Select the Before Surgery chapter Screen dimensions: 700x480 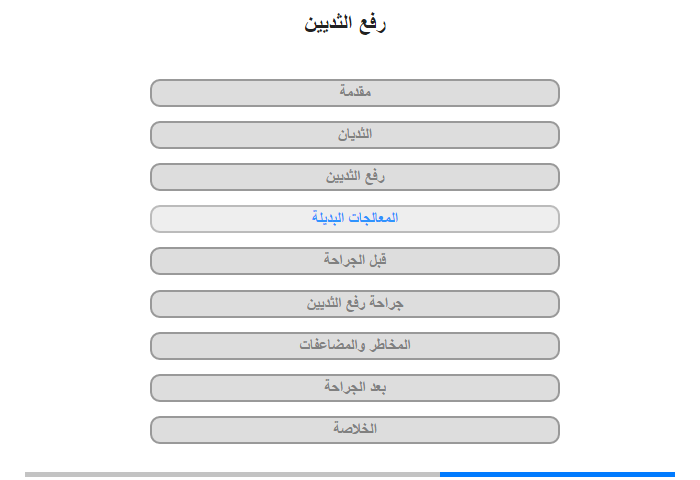(355, 261)
